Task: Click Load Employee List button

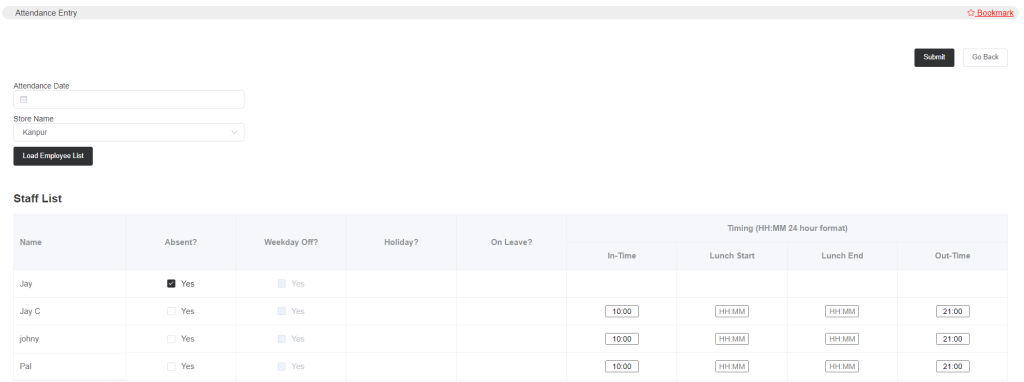Action: coord(53,156)
